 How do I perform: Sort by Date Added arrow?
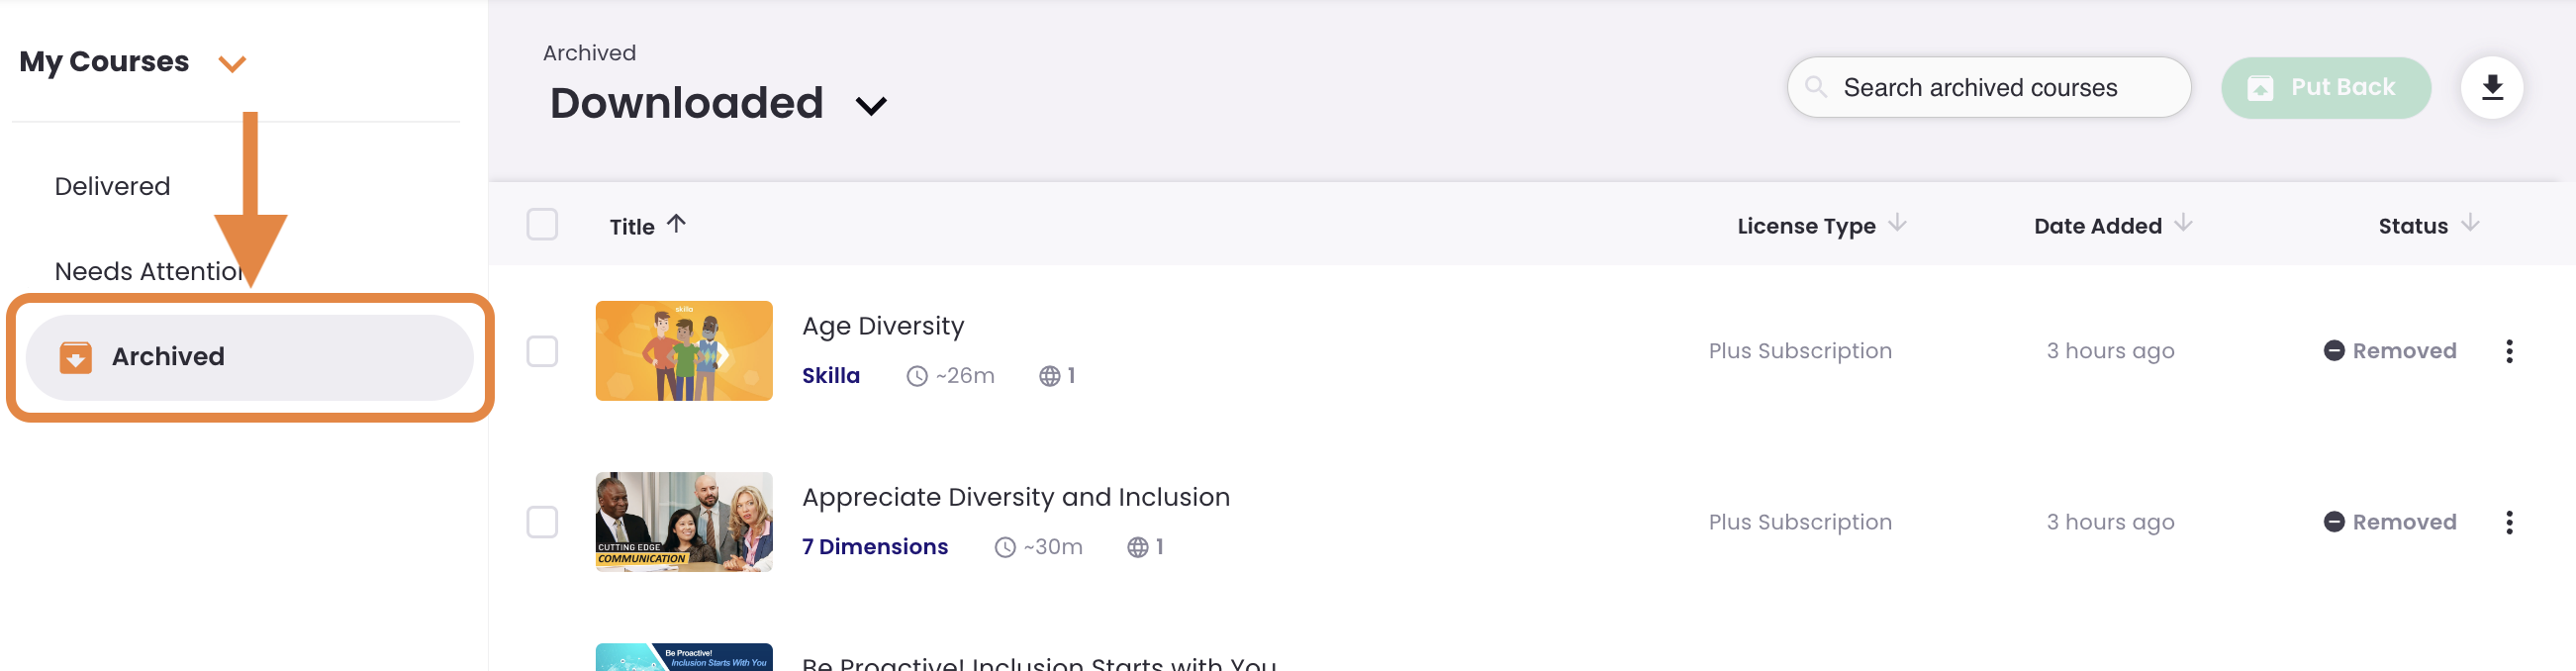click(2182, 224)
